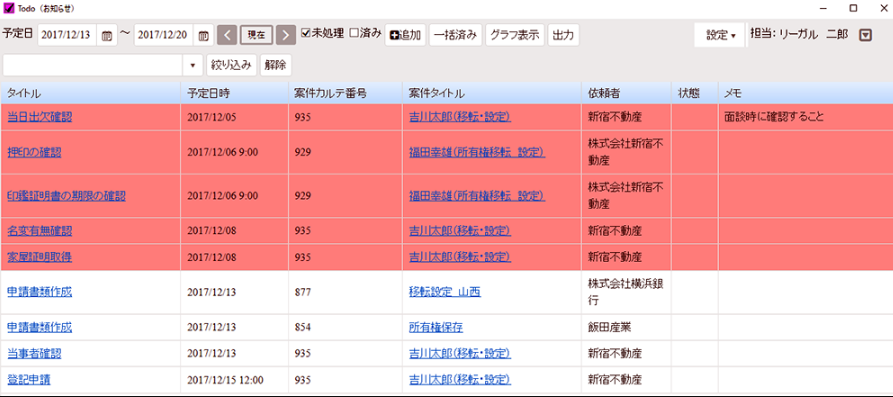
Task: Open 申請書類作成 link for case 877
Action: pyautogui.click(x=40, y=292)
